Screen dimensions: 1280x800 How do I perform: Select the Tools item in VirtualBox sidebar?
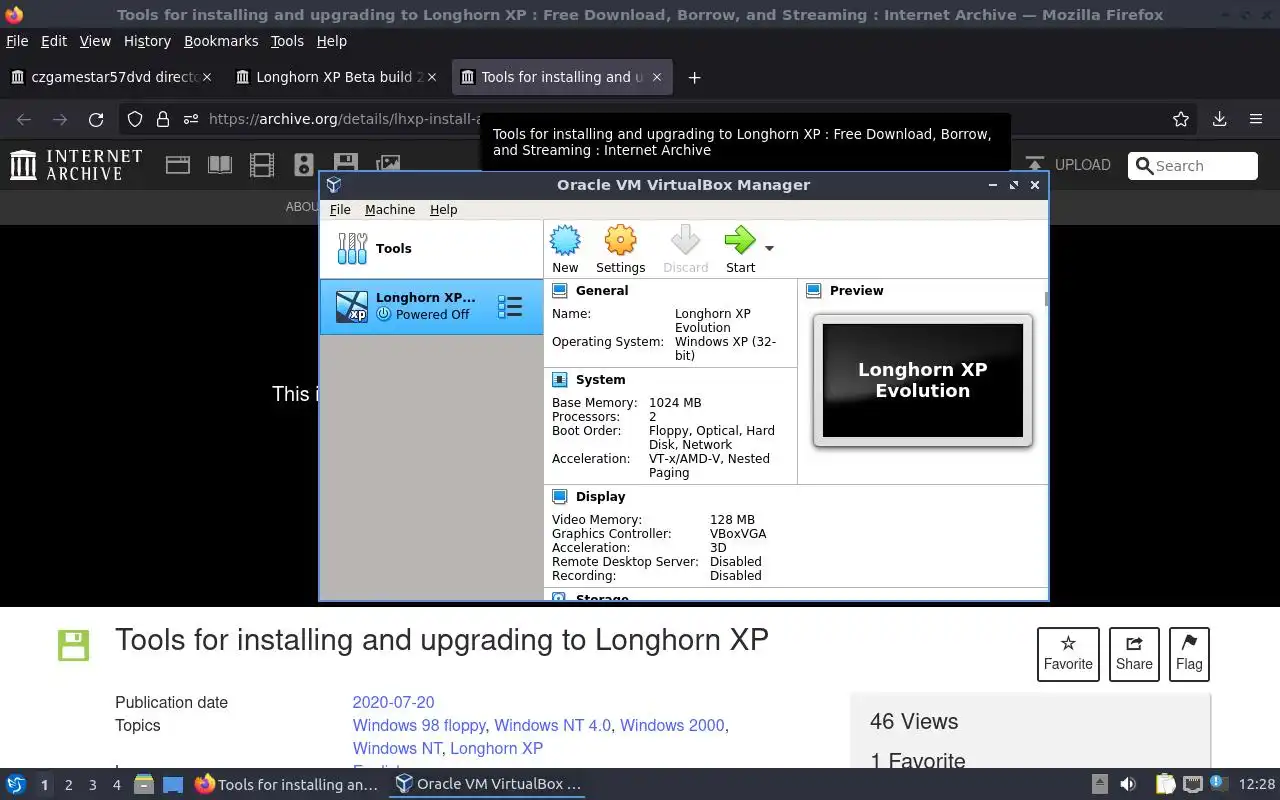pyautogui.click(x=431, y=249)
